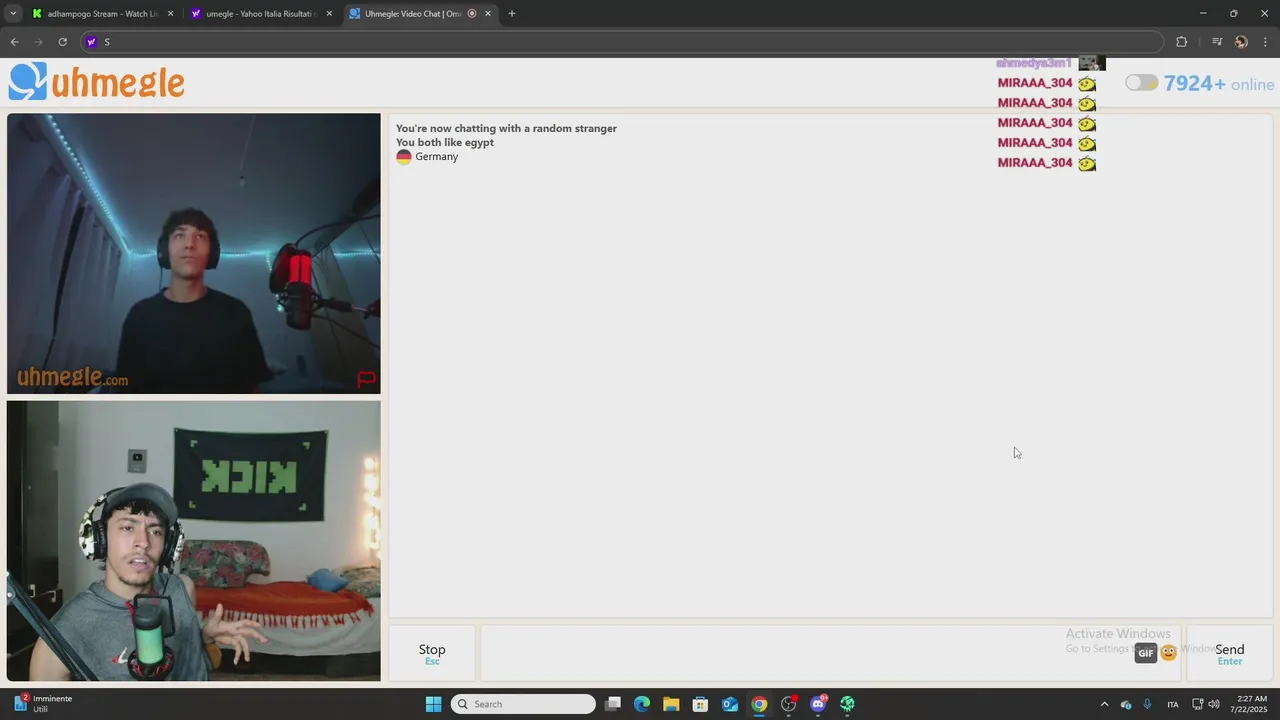Launch Microsoft Edge from taskbar
The height and width of the screenshot is (720, 1280).
tap(642, 704)
